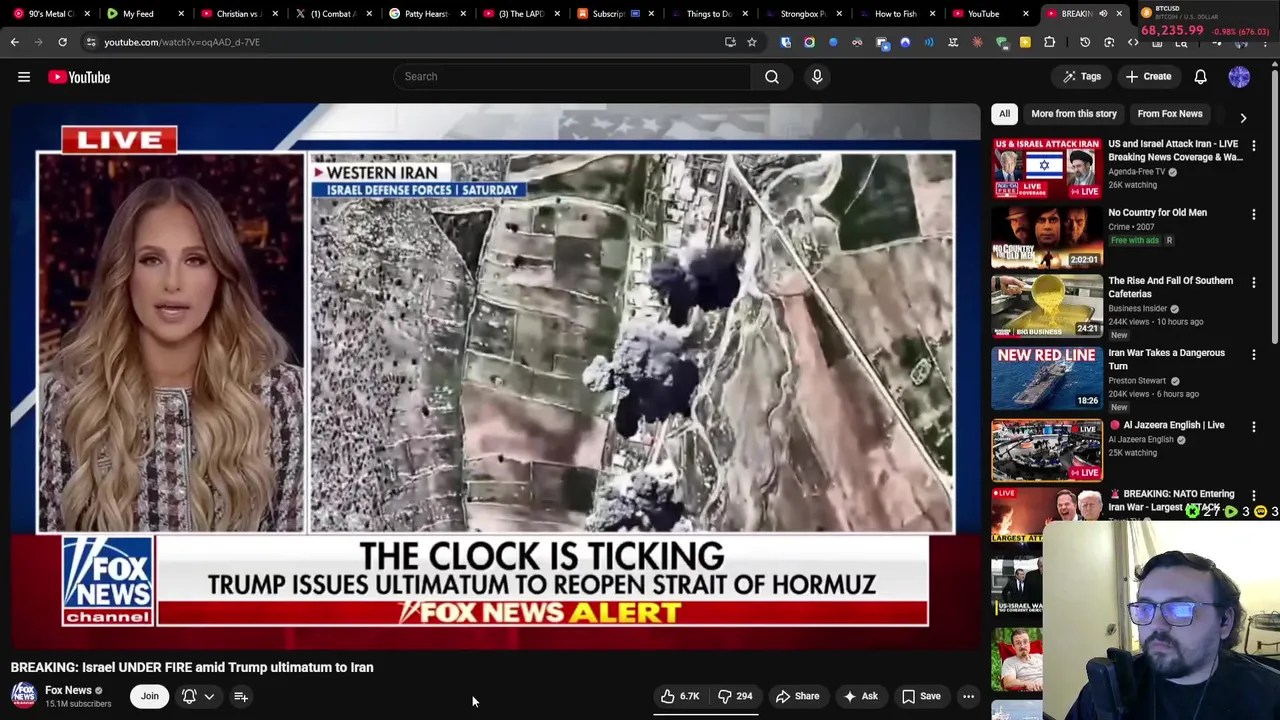This screenshot has height=720, width=1280.
Task: Click the Tags extension button
Action: click(x=1082, y=77)
